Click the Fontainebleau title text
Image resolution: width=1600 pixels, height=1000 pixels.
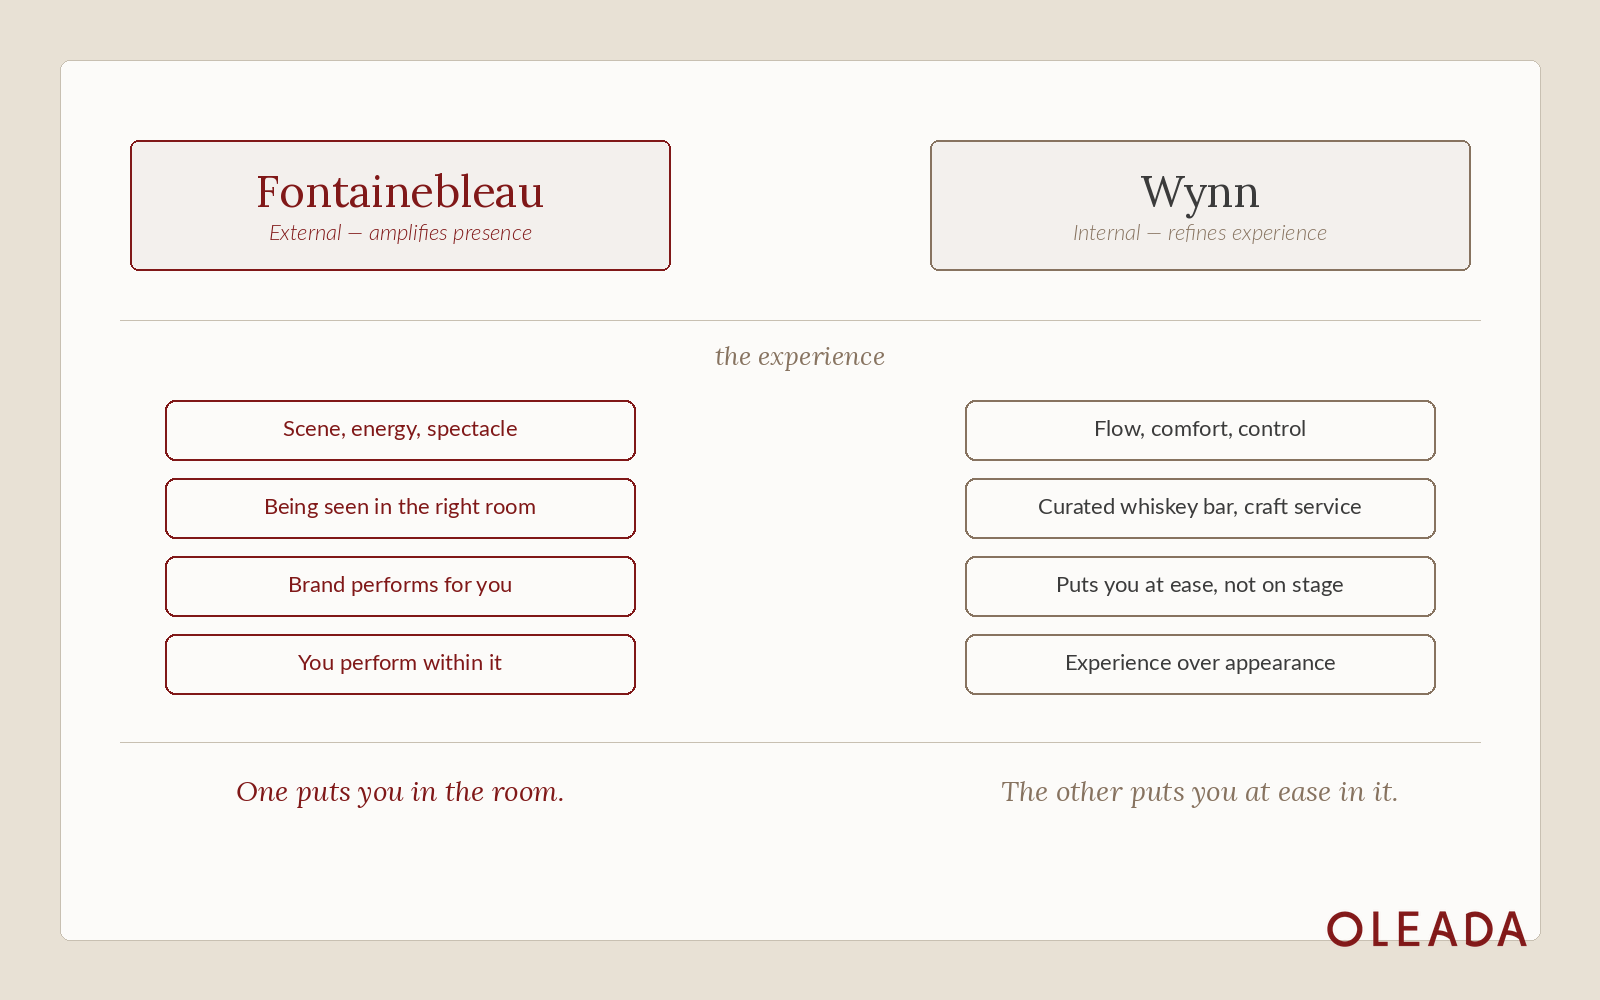400,191
